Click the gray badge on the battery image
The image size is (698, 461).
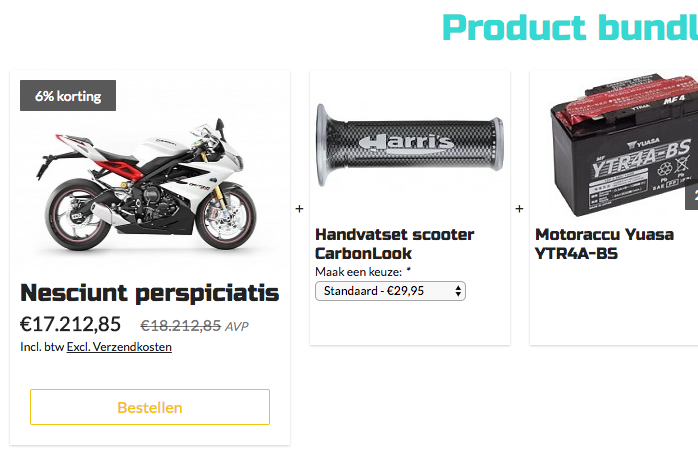(691, 197)
